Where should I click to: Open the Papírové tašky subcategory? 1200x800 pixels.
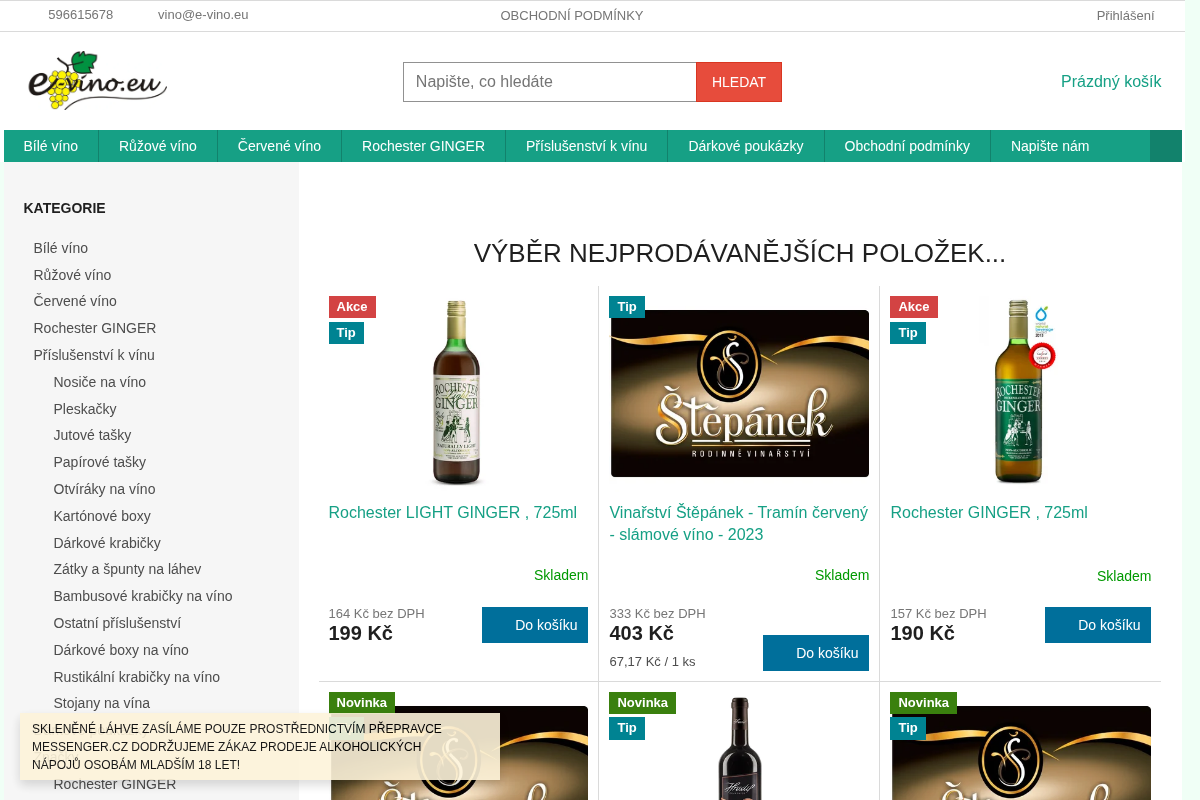coord(100,462)
